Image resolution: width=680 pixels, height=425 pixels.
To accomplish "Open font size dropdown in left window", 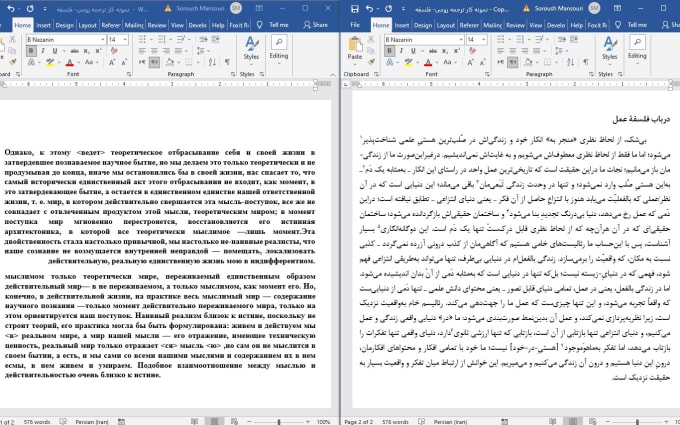I will pyautogui.click(x=125, y=39).
